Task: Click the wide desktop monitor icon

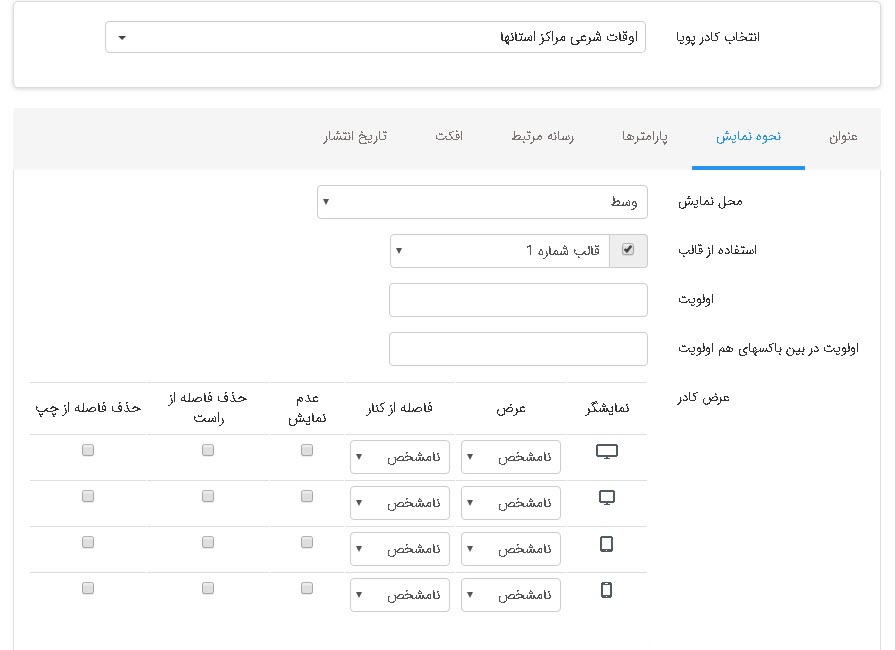Action: (x=607, y=452)
